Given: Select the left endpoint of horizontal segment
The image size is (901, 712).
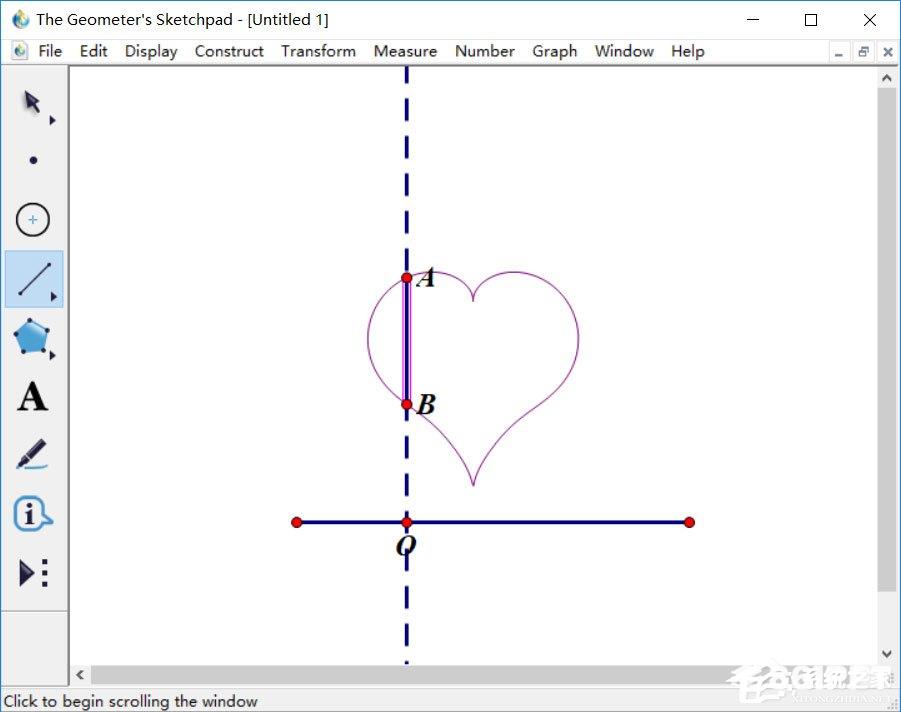Looking at the screenshot, I should 297,522.
